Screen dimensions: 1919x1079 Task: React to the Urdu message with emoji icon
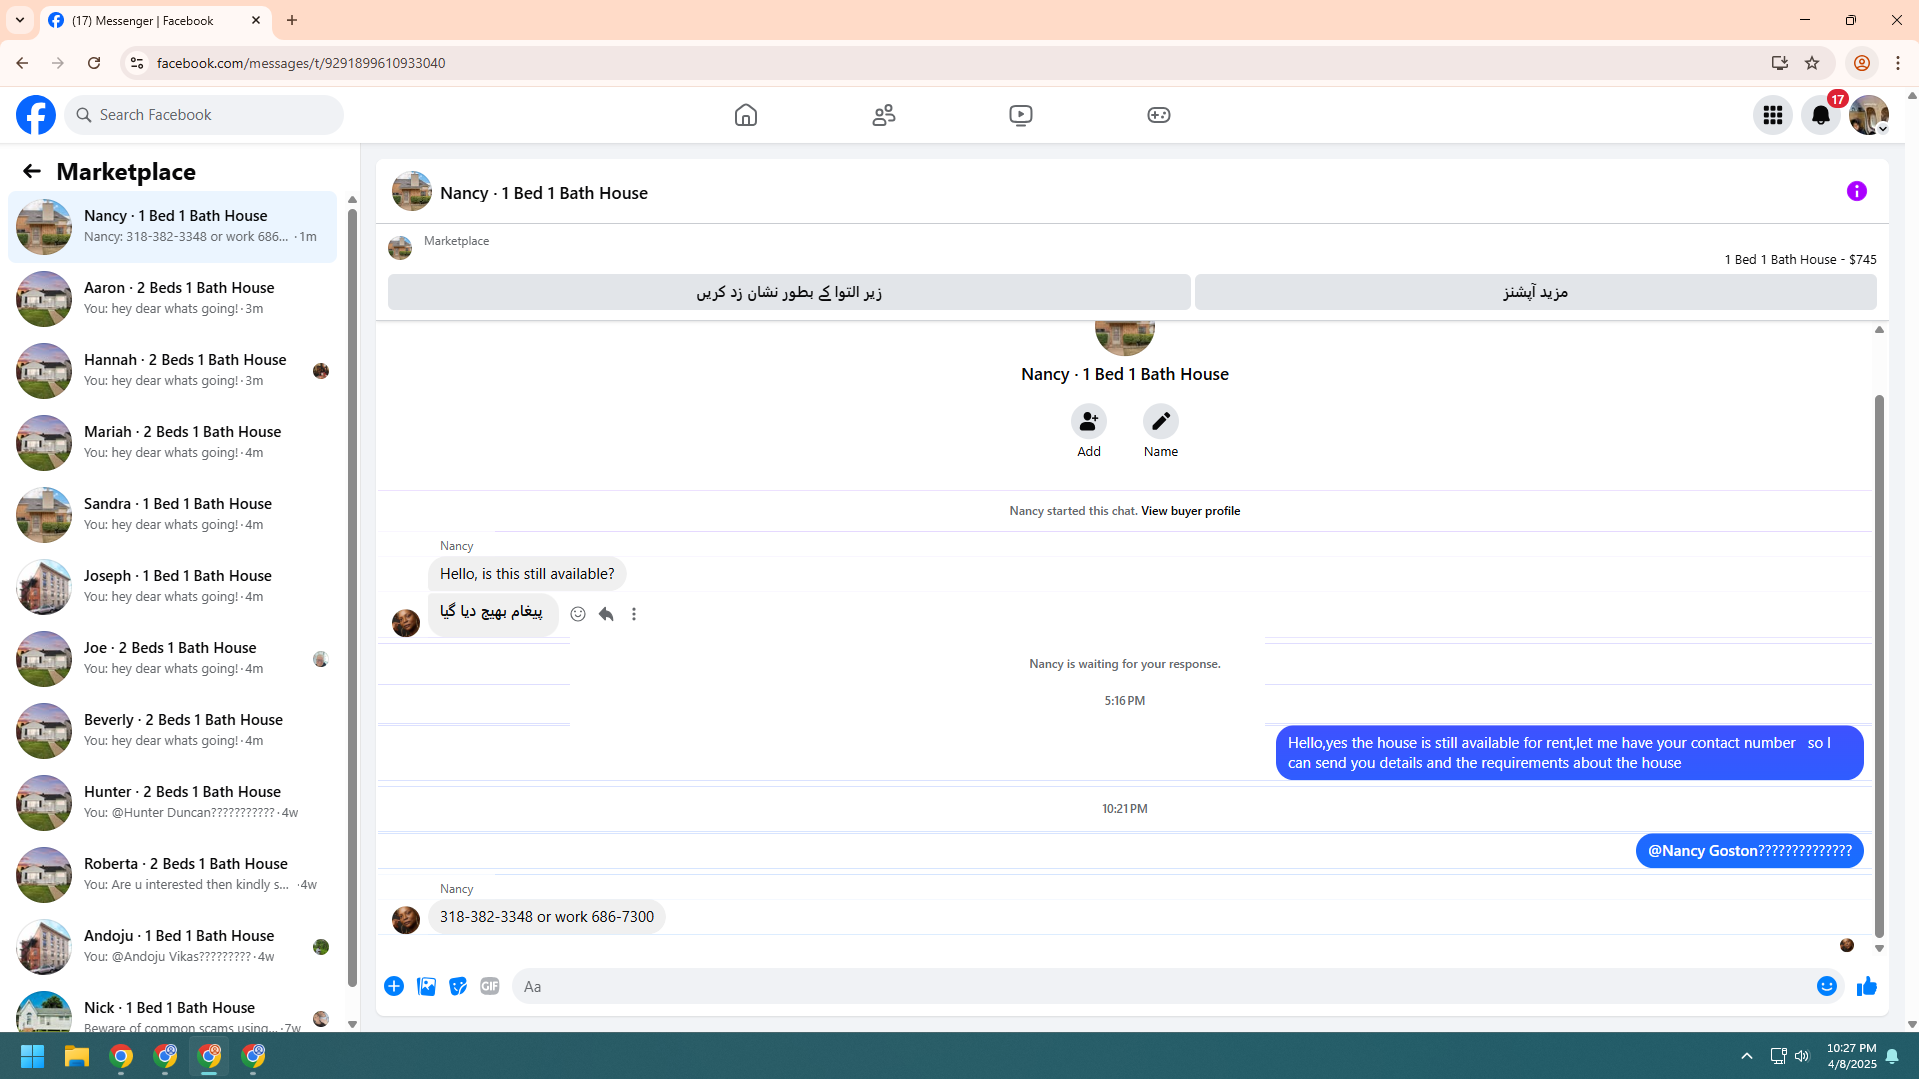tap(578, 614)
